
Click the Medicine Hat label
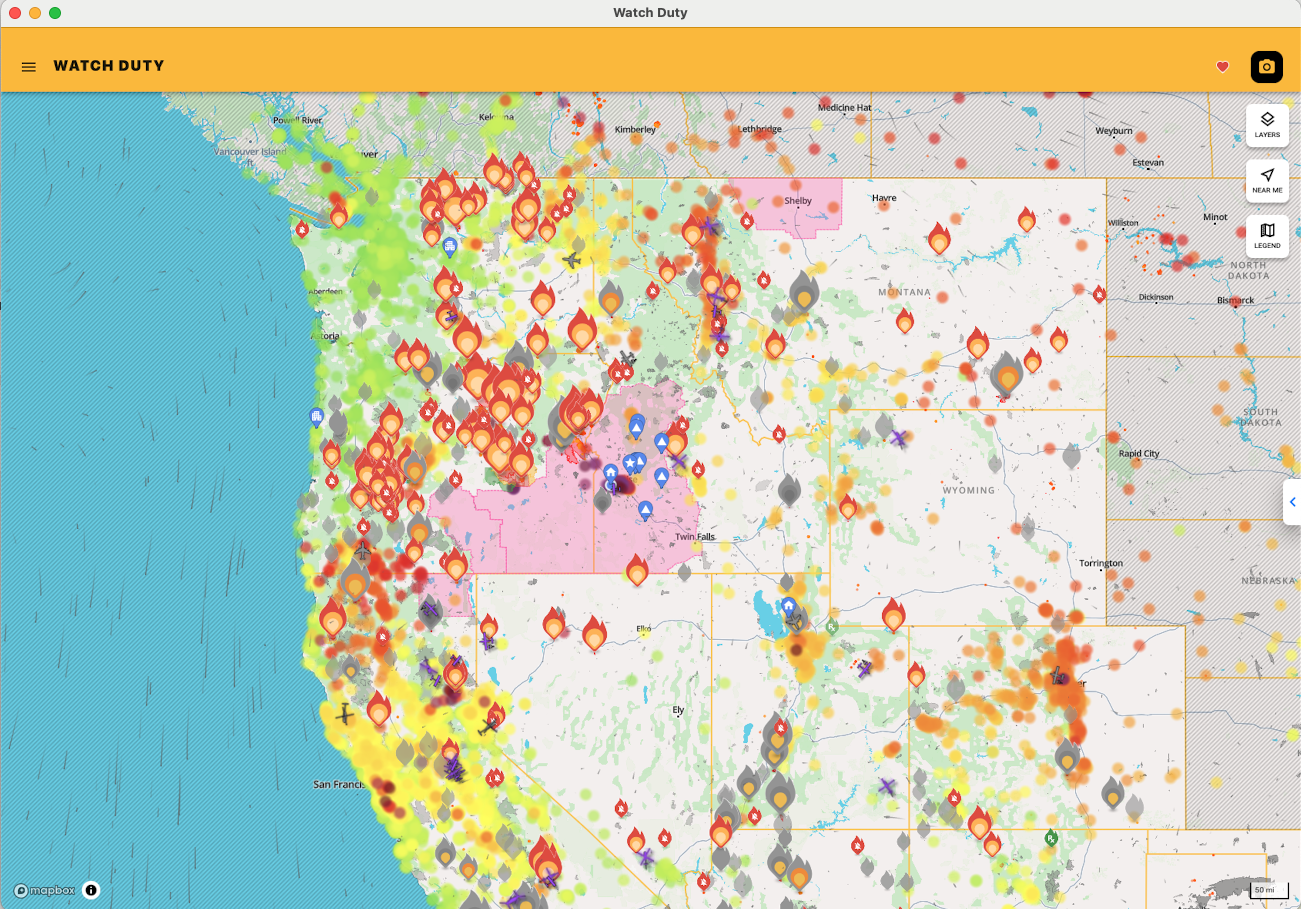click(x=845, y=108)
